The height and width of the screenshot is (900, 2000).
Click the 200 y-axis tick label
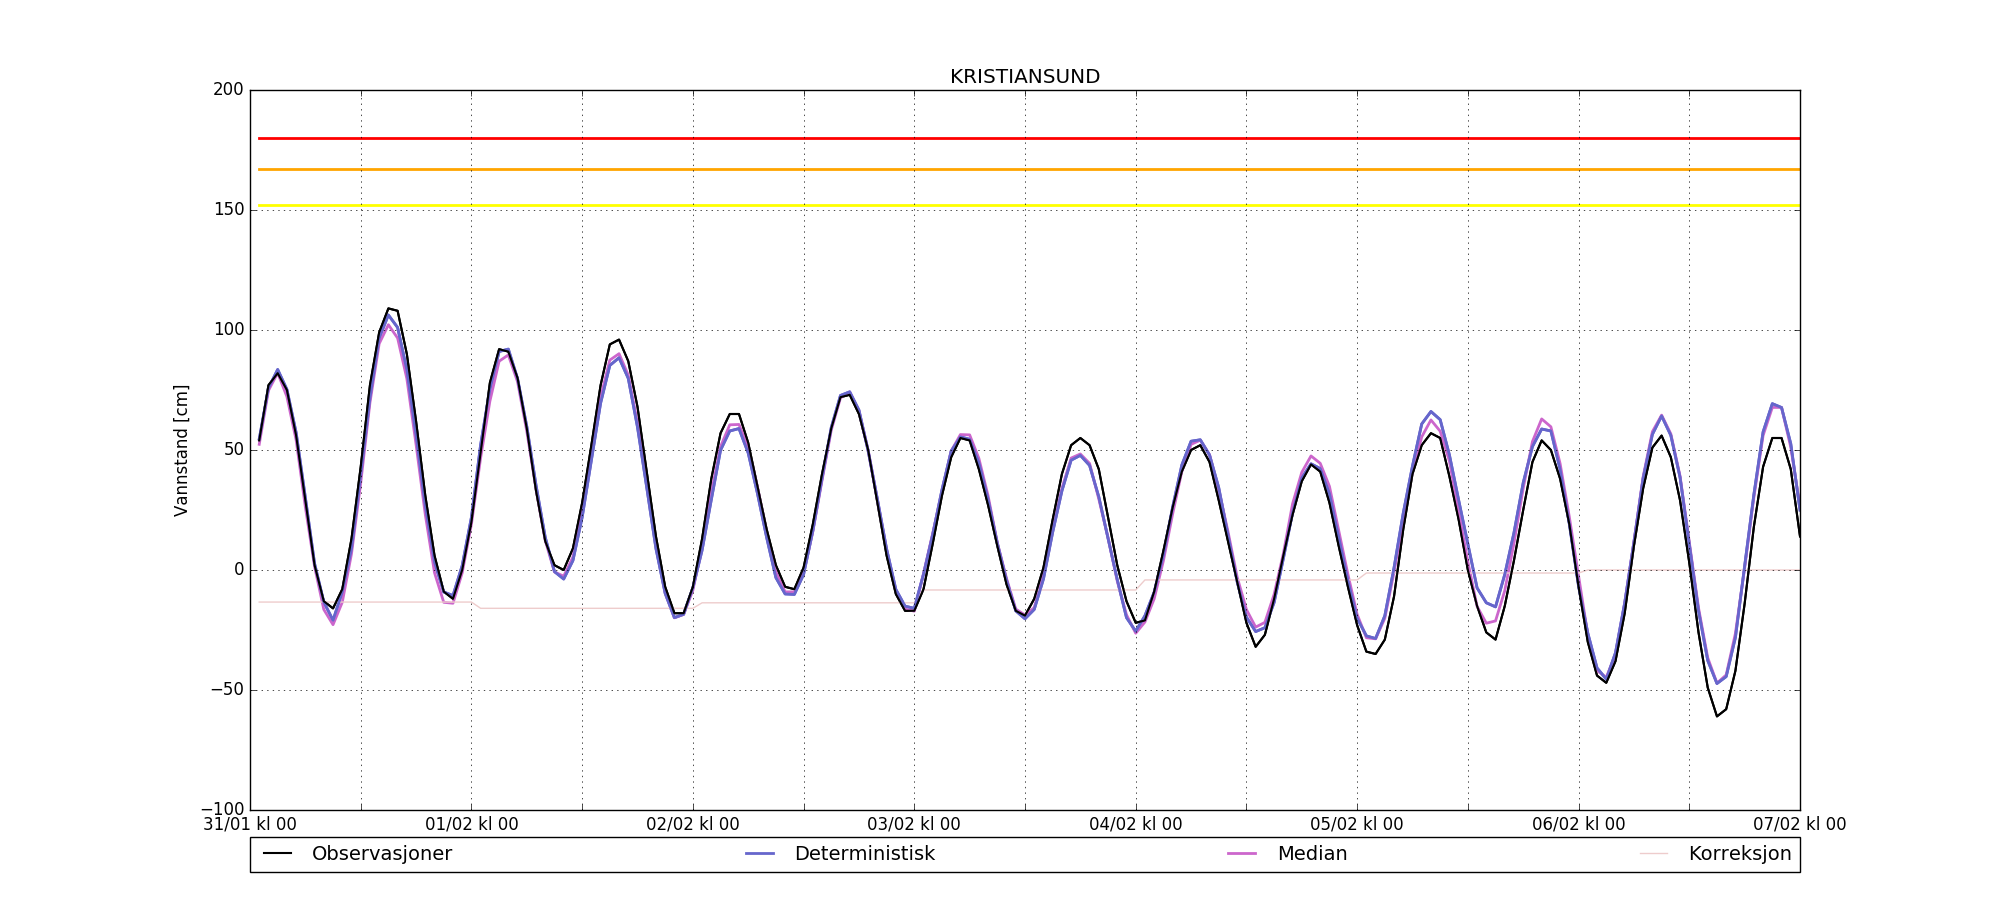tap(228, 90)
